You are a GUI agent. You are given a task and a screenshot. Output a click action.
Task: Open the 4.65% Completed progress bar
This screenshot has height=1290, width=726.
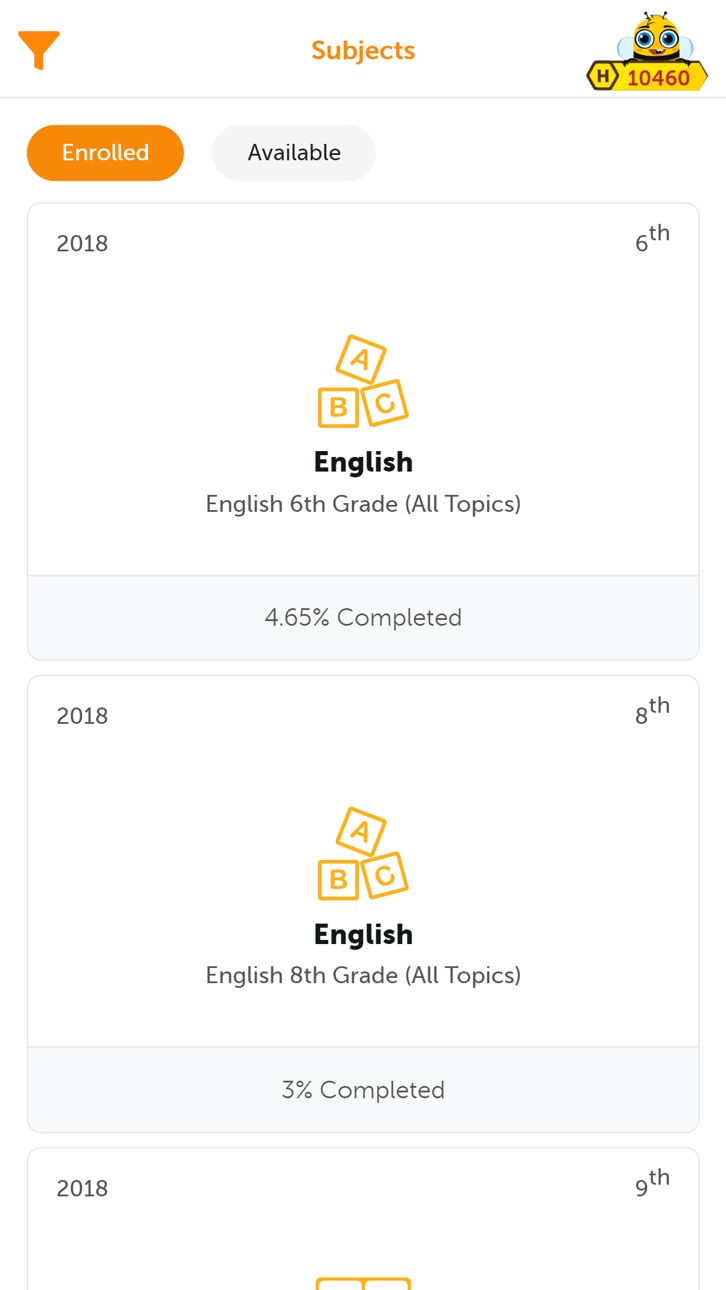[363, 618]
